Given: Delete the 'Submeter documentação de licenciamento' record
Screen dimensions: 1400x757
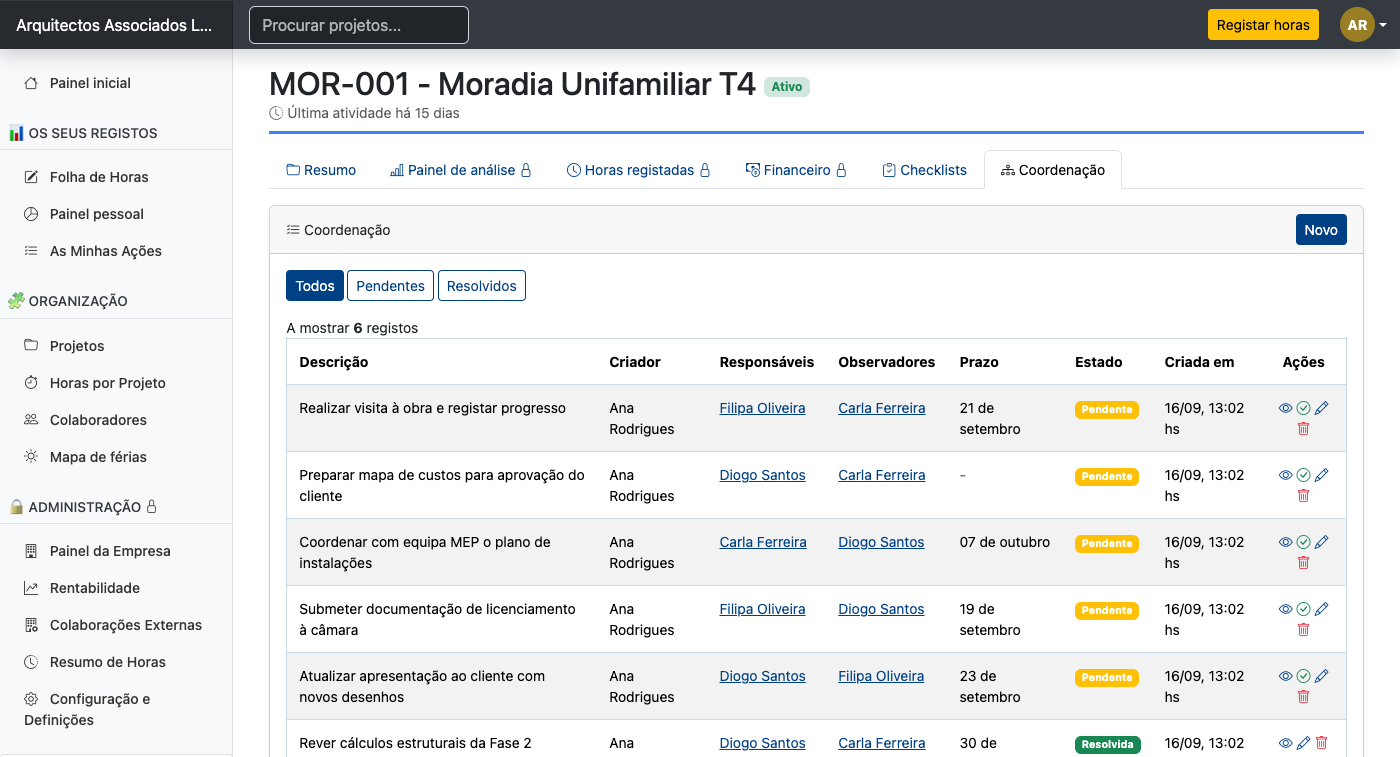Looking at the screenshot, I should [x=1303, y=629].
